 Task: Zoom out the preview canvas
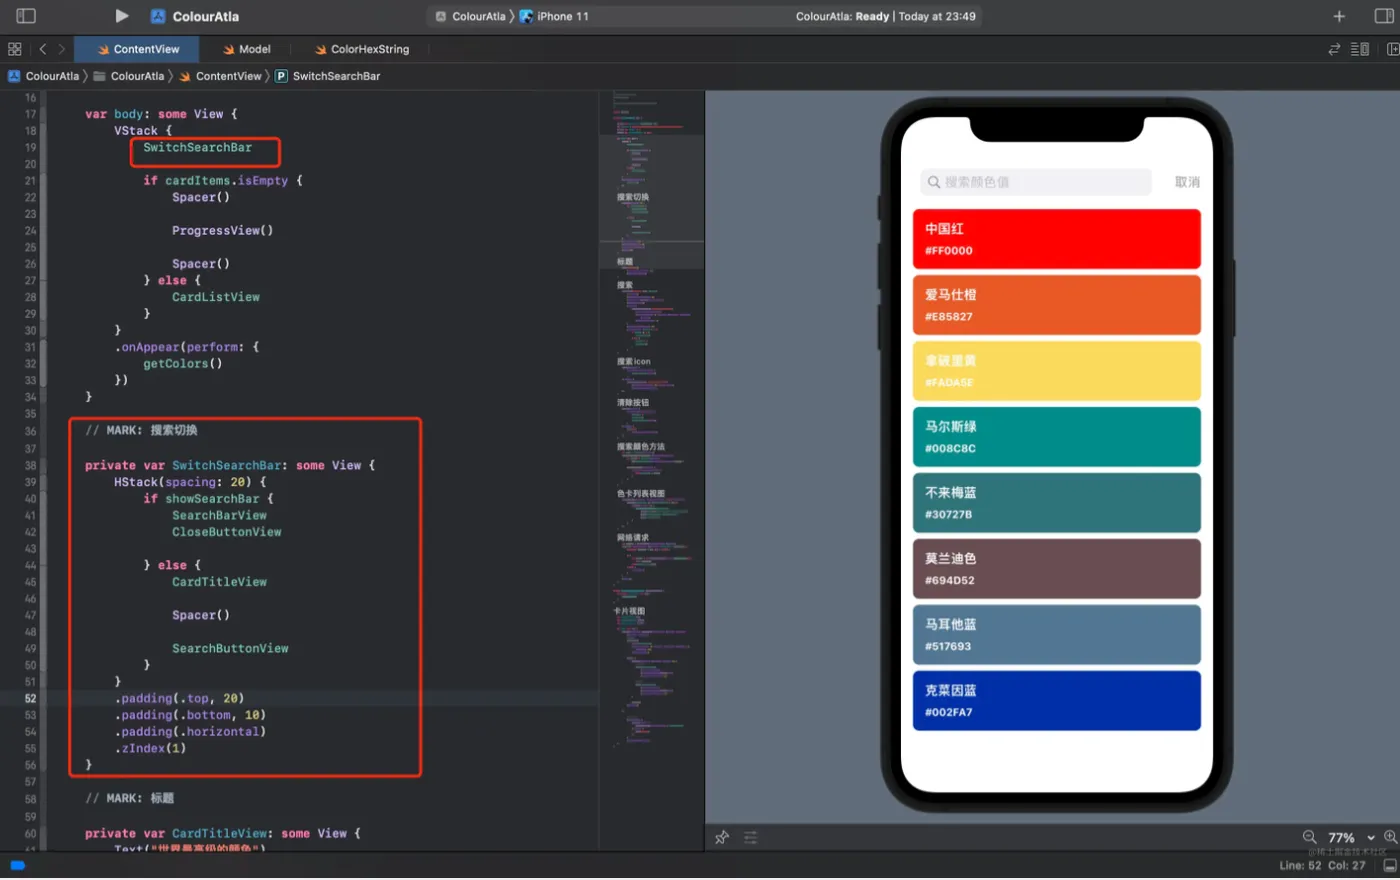point(1309,837)
